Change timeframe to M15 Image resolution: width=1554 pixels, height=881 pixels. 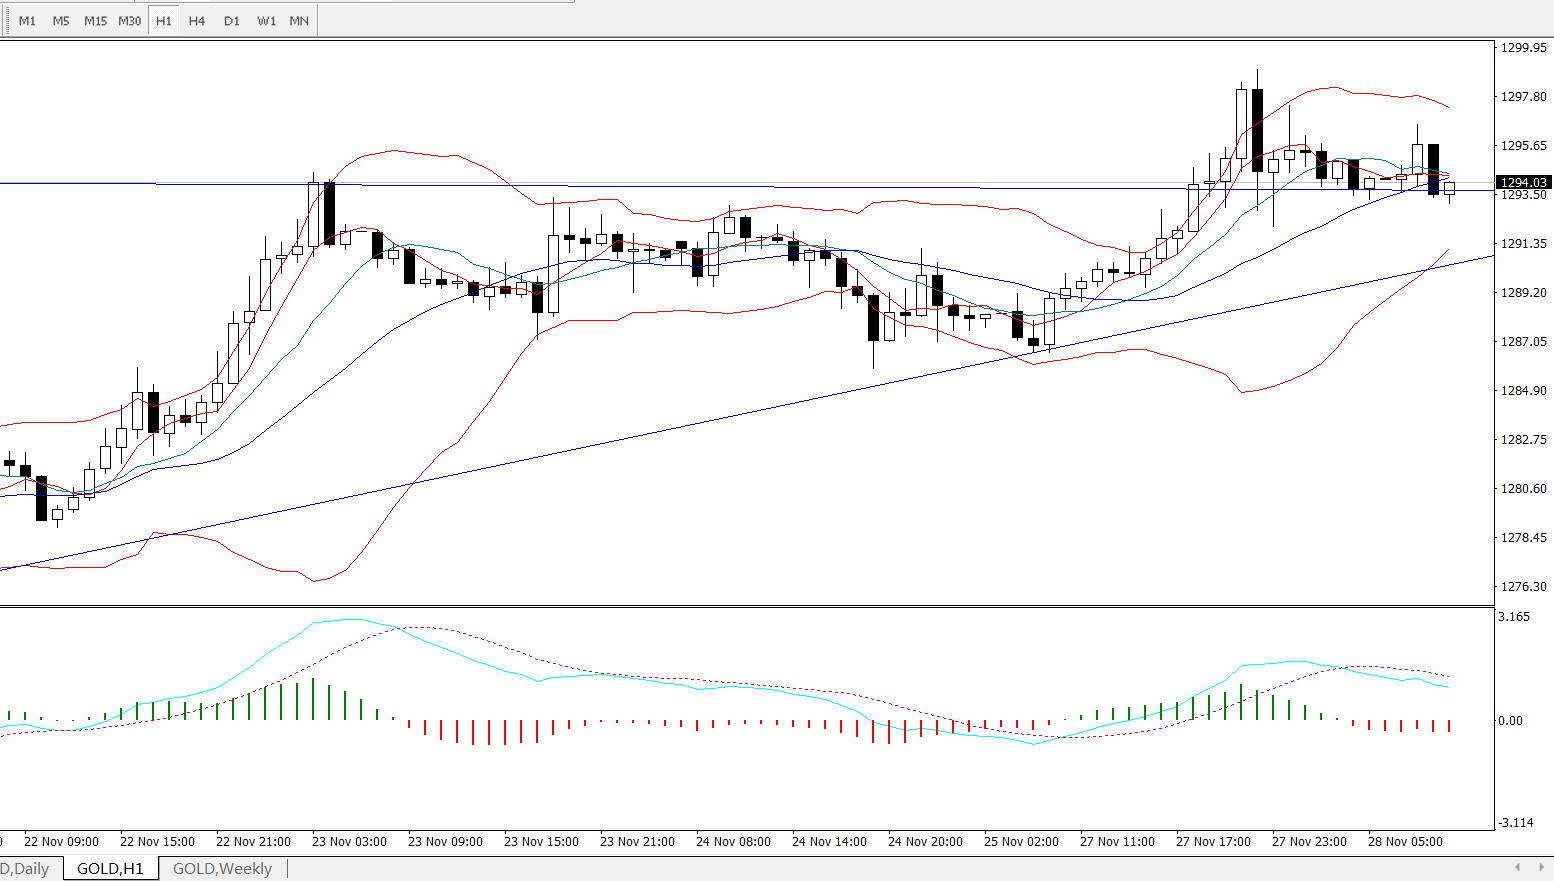[x=95, y=21]
